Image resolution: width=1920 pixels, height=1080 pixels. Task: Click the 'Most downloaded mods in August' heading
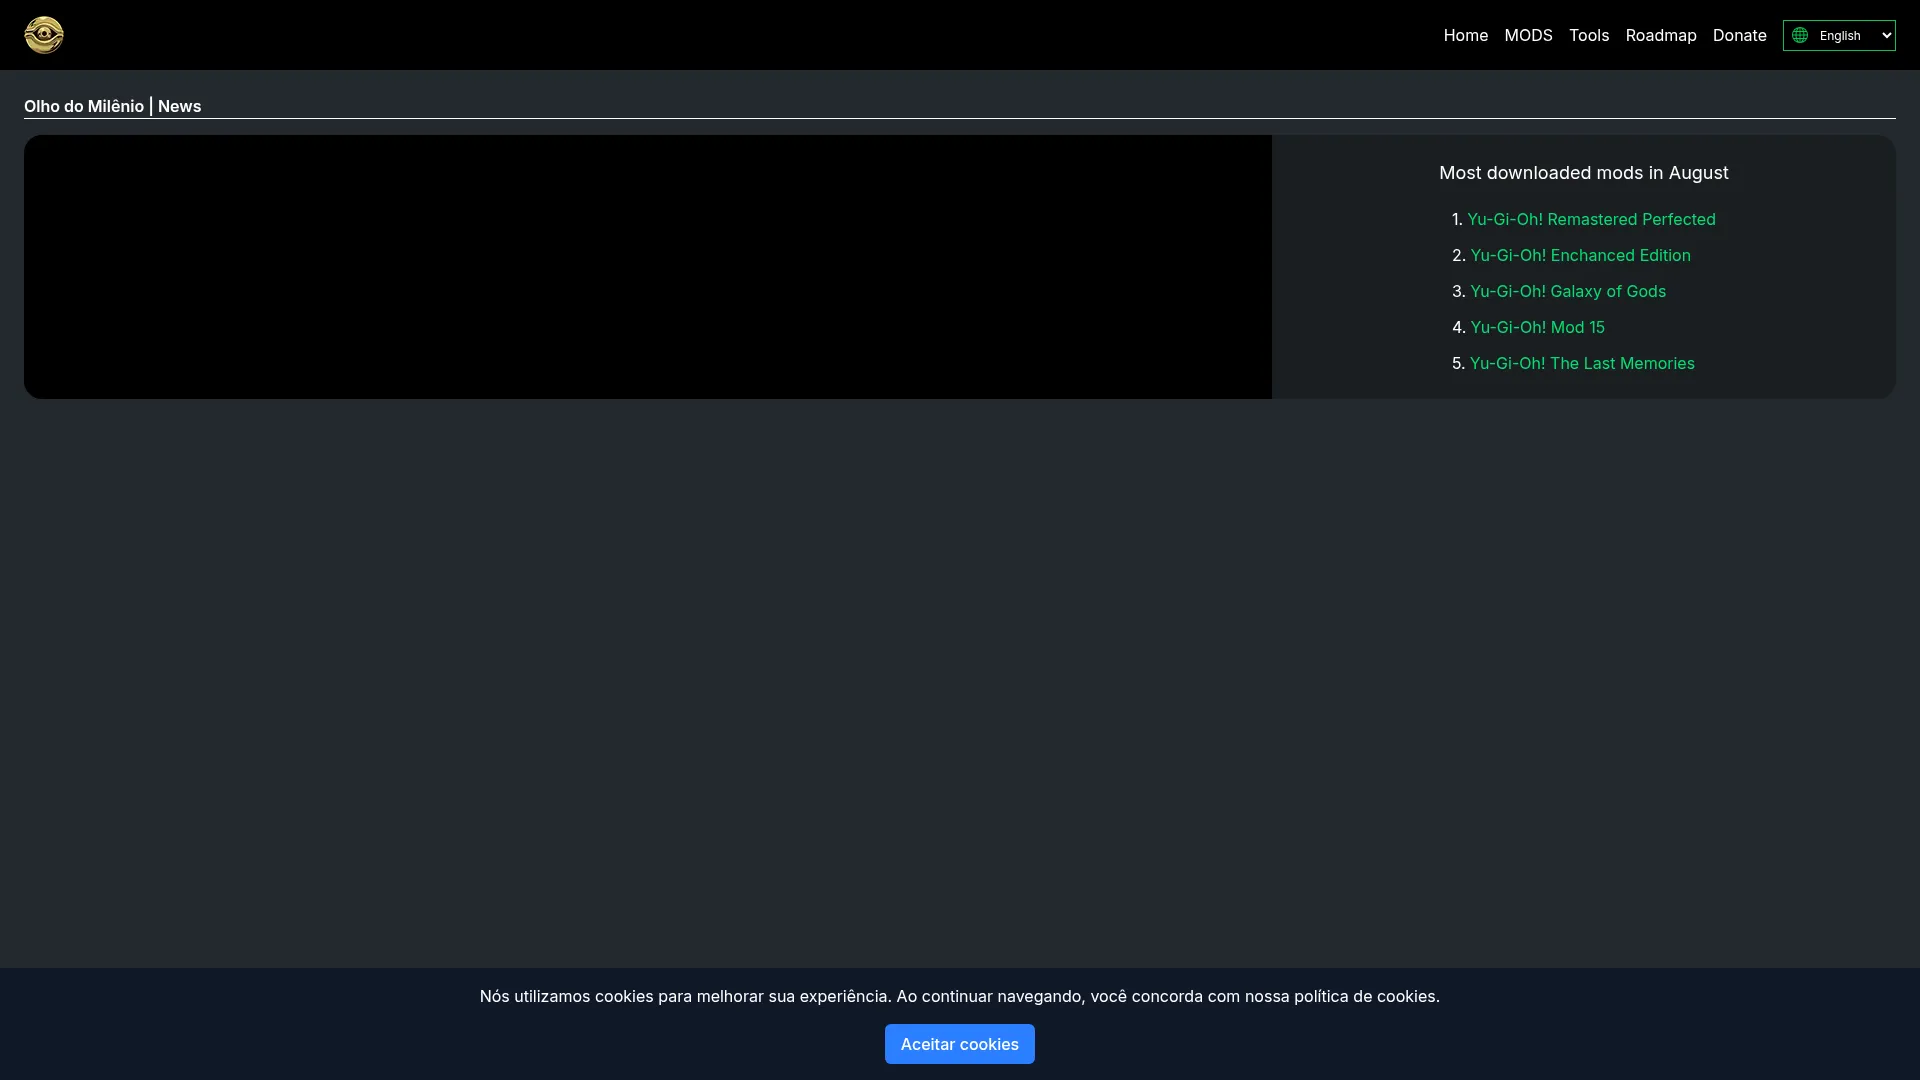click(x=1583, y=173)
